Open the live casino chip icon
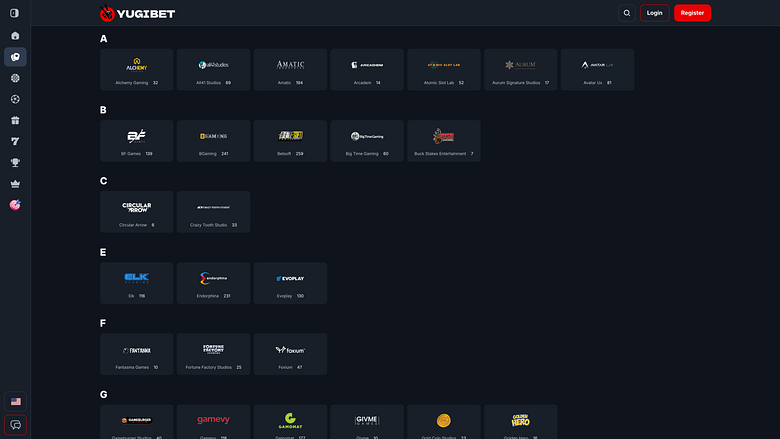The height and width of the screenshot is (439, 780). [15, 78]
